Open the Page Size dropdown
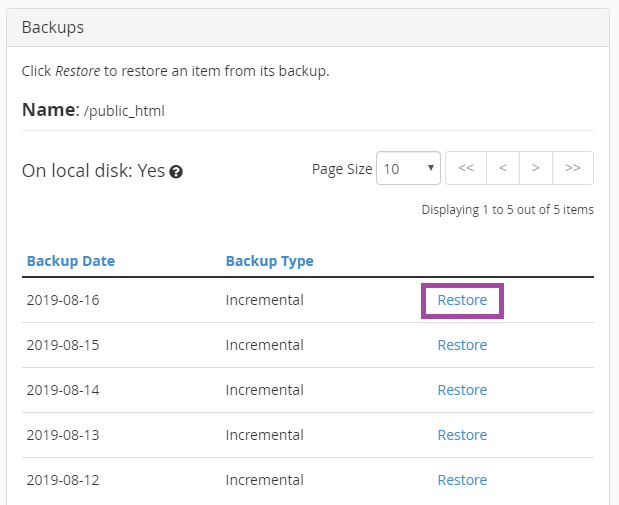 pos(408,169)
